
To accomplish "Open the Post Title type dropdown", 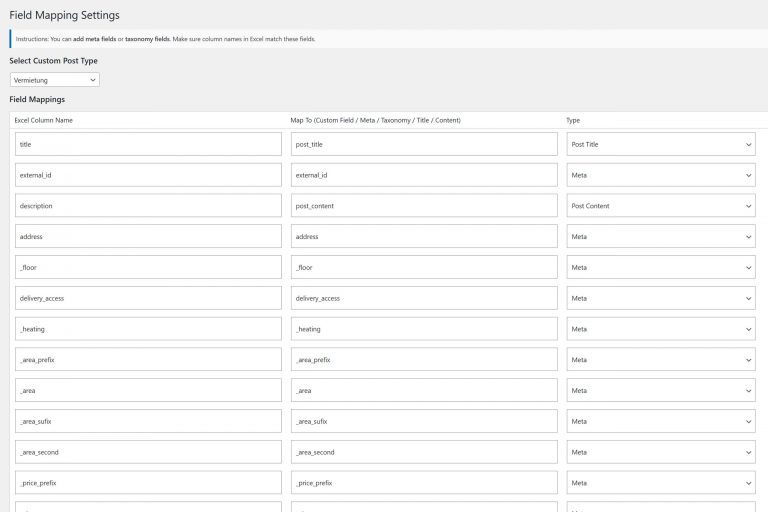I will tap(660, 144).
